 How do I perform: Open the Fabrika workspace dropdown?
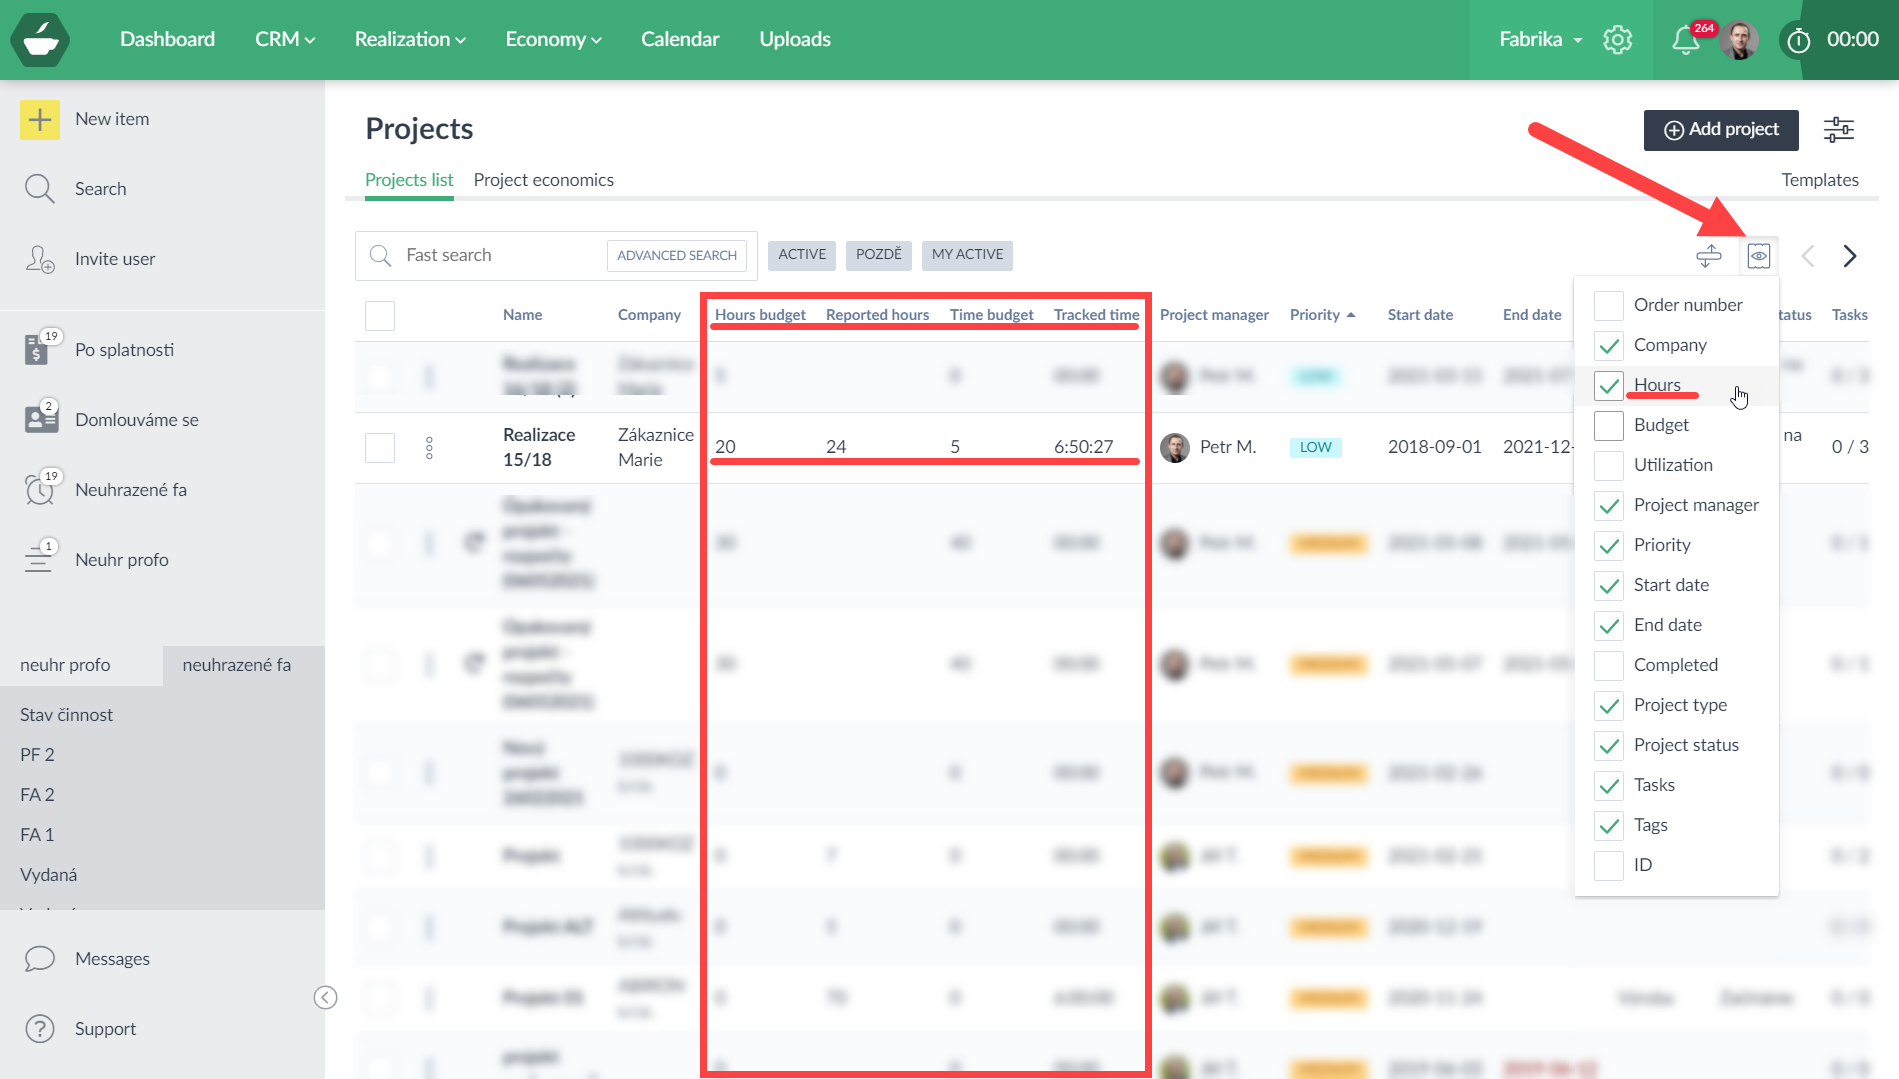1540,40
